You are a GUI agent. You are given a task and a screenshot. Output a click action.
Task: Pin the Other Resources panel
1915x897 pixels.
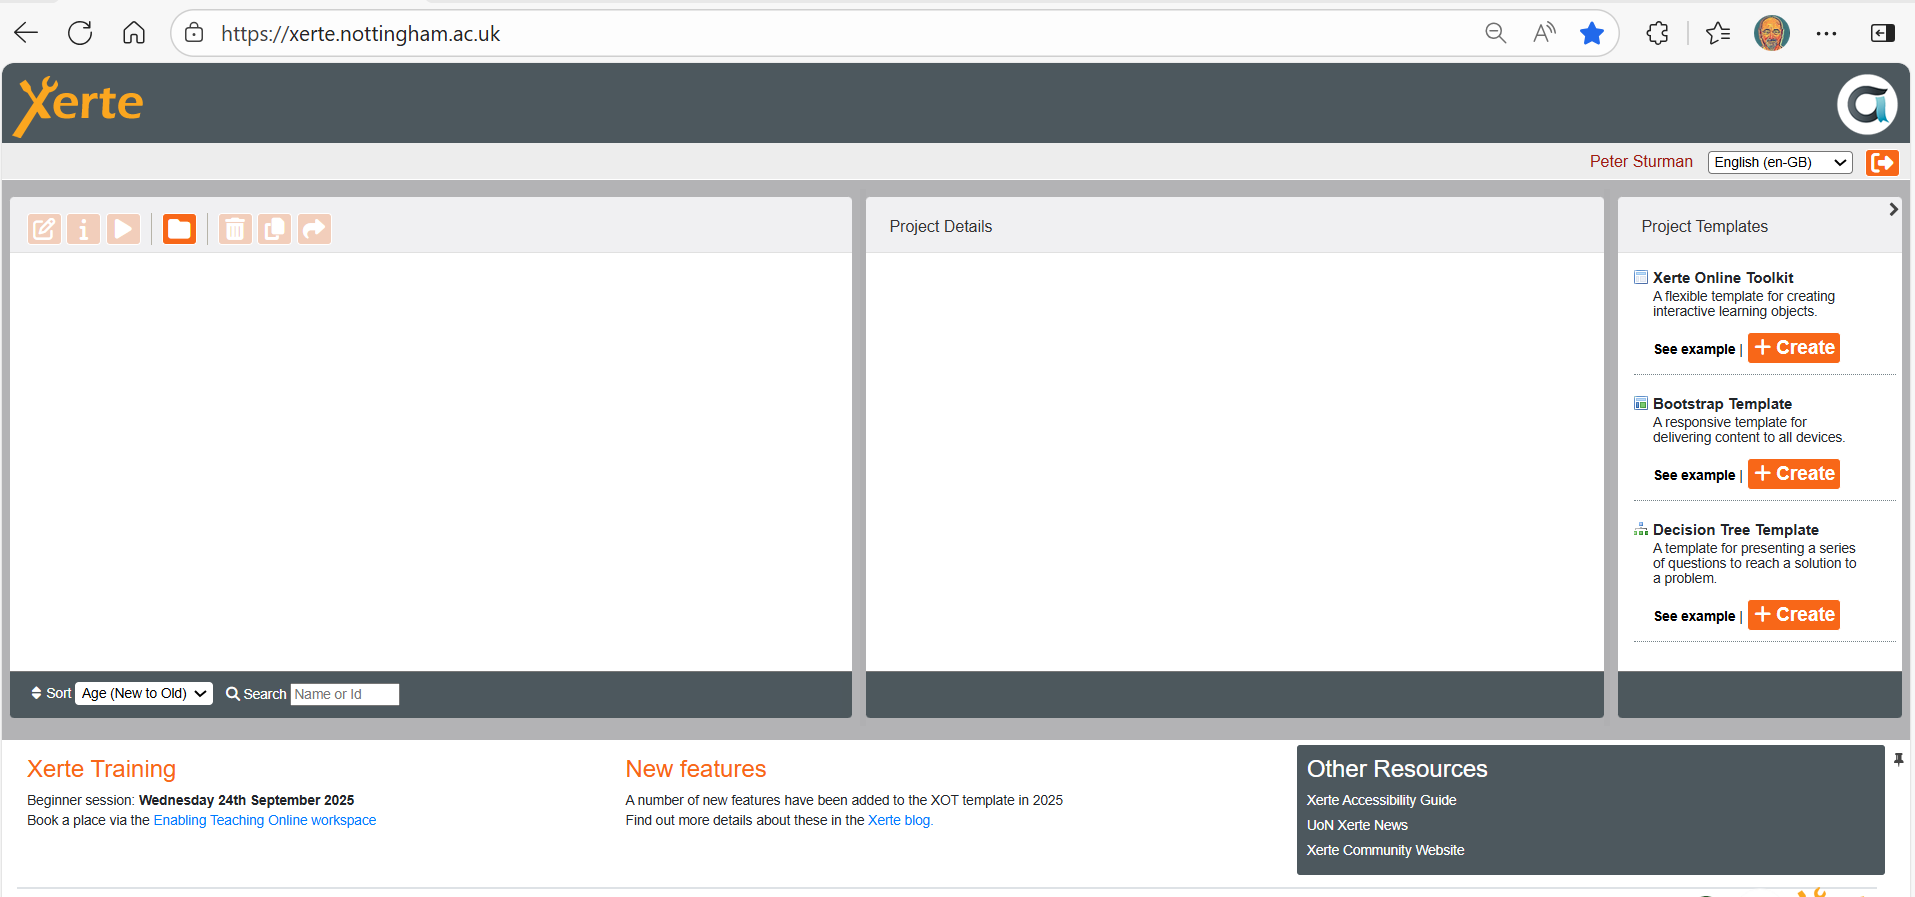pyautogui.click(x=1898, y=760)
